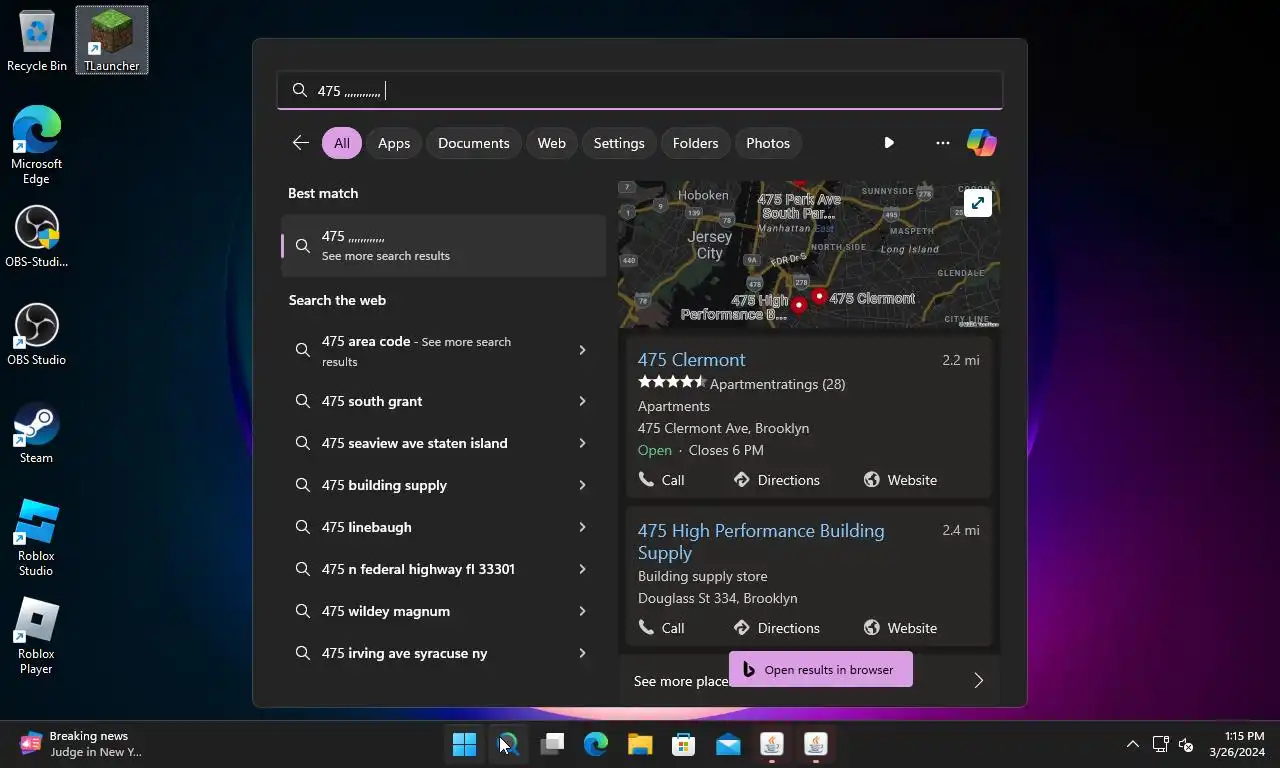Screen dimensions: 1280x768
Task: Expand the 475 area code suggestion chevron
Action: pos(582,350)
